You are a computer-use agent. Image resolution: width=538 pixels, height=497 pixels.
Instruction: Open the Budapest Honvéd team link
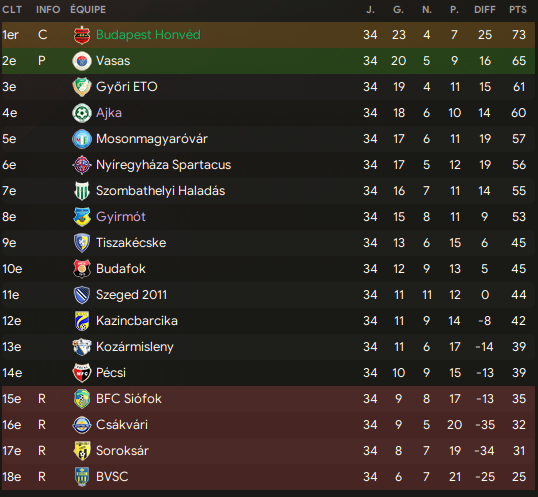pyautogui.click(x=148, y=35)
